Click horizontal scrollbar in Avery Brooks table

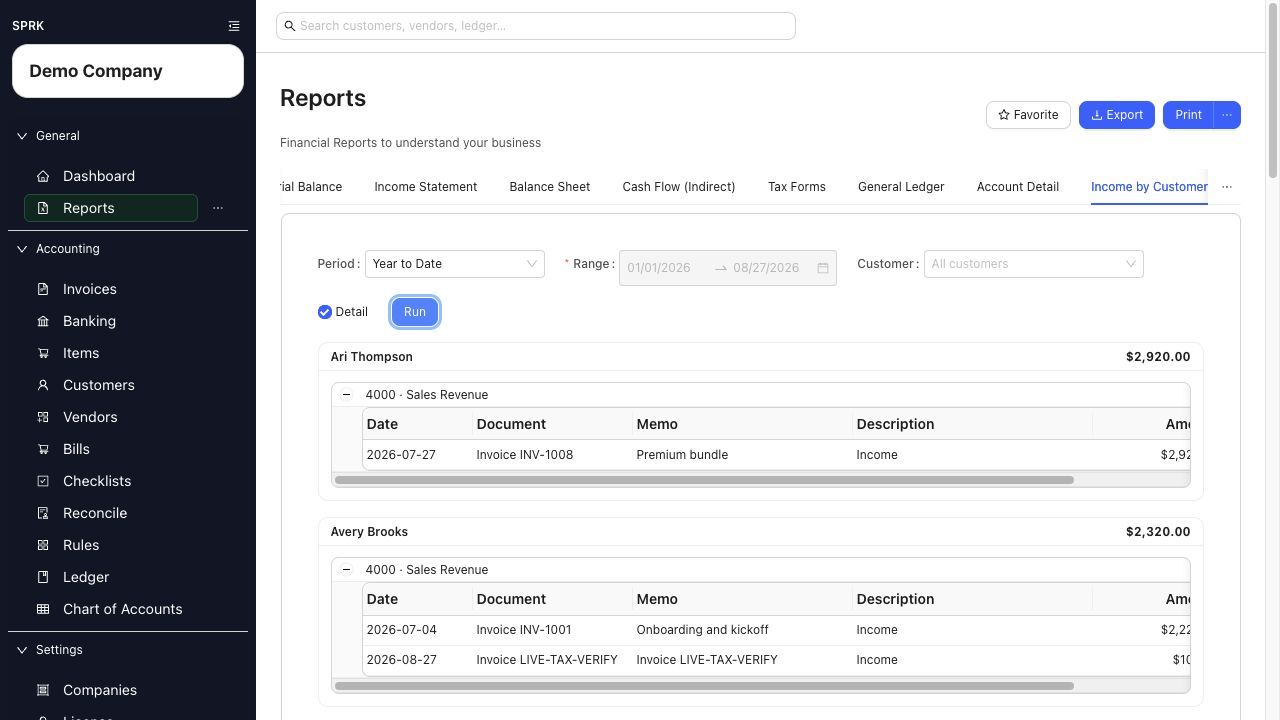(x=704, y=686)
